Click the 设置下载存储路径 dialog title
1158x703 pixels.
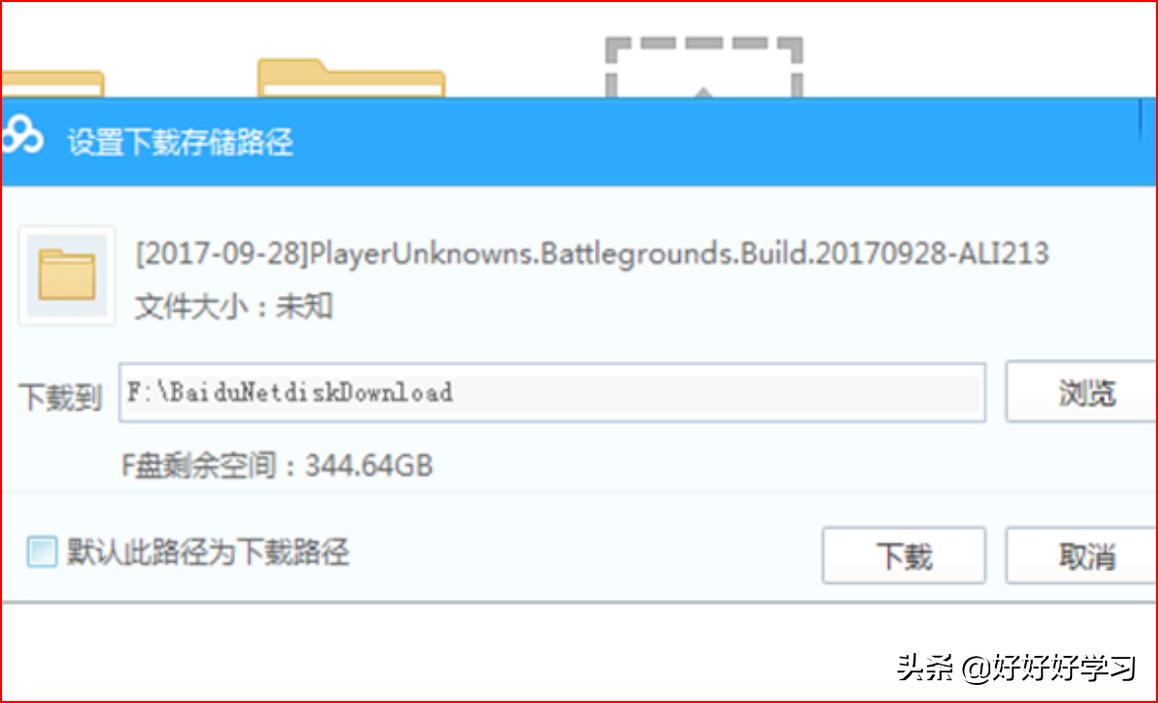point(180,141)
